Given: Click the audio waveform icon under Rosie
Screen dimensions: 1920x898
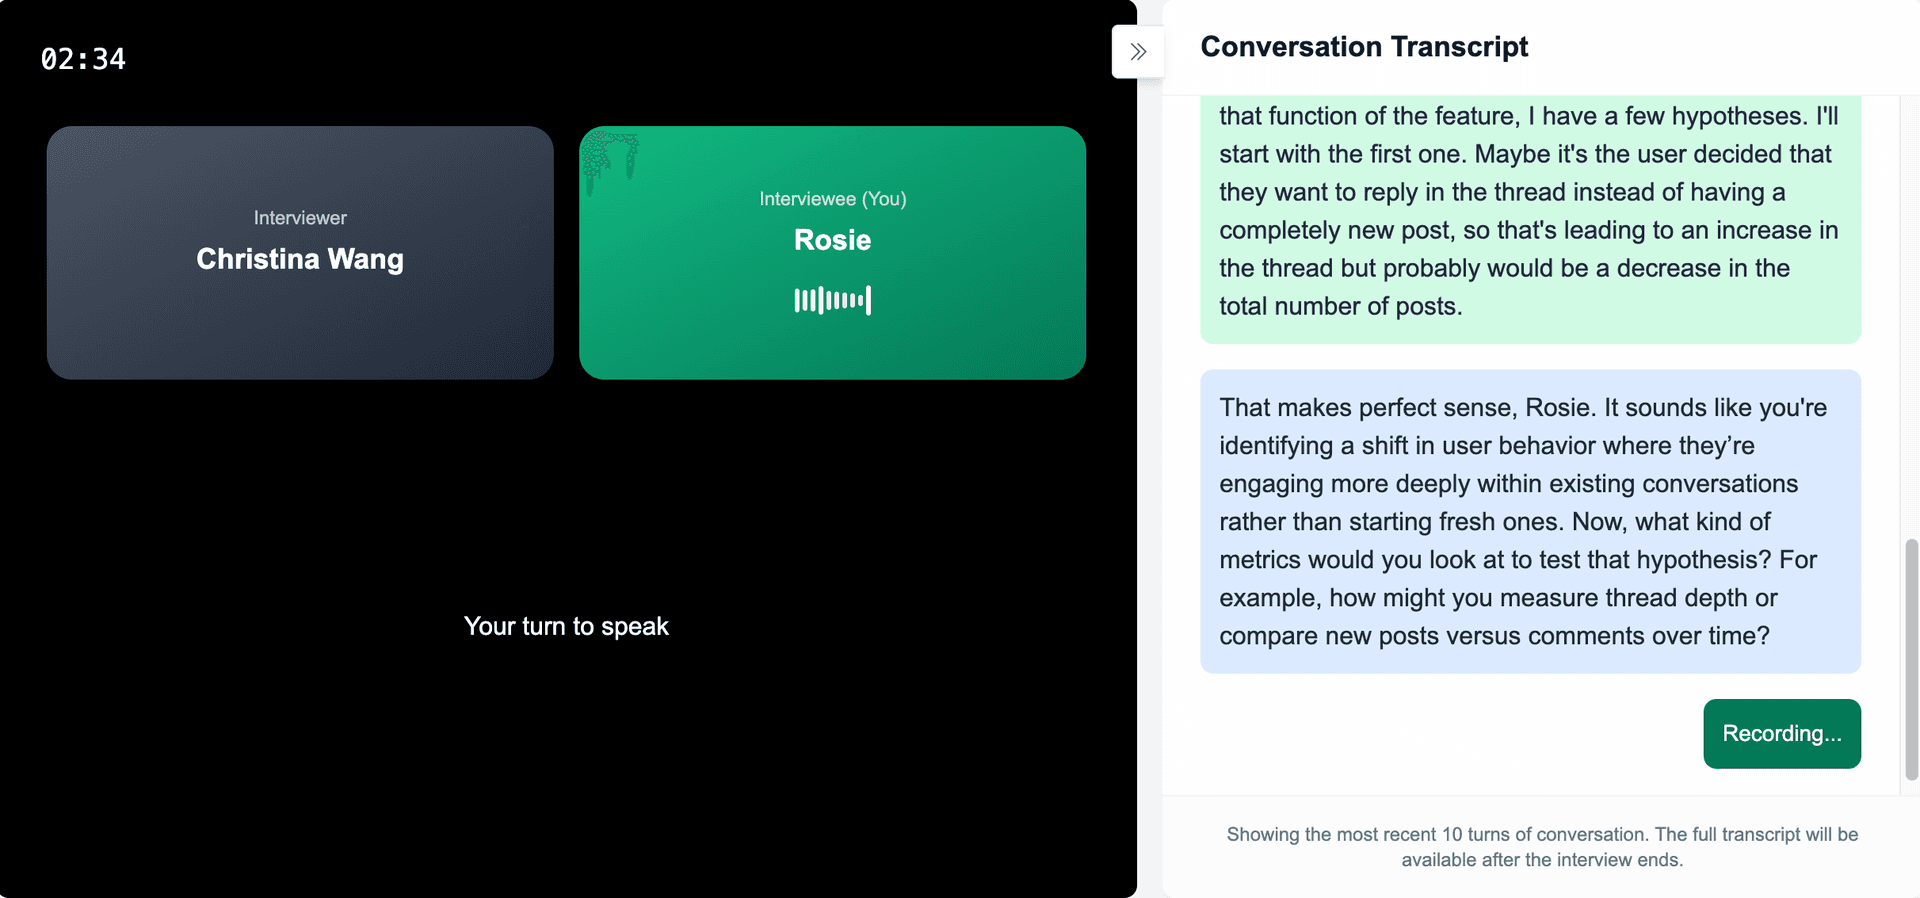Looking at the screenshot, I should click(832, 300).
